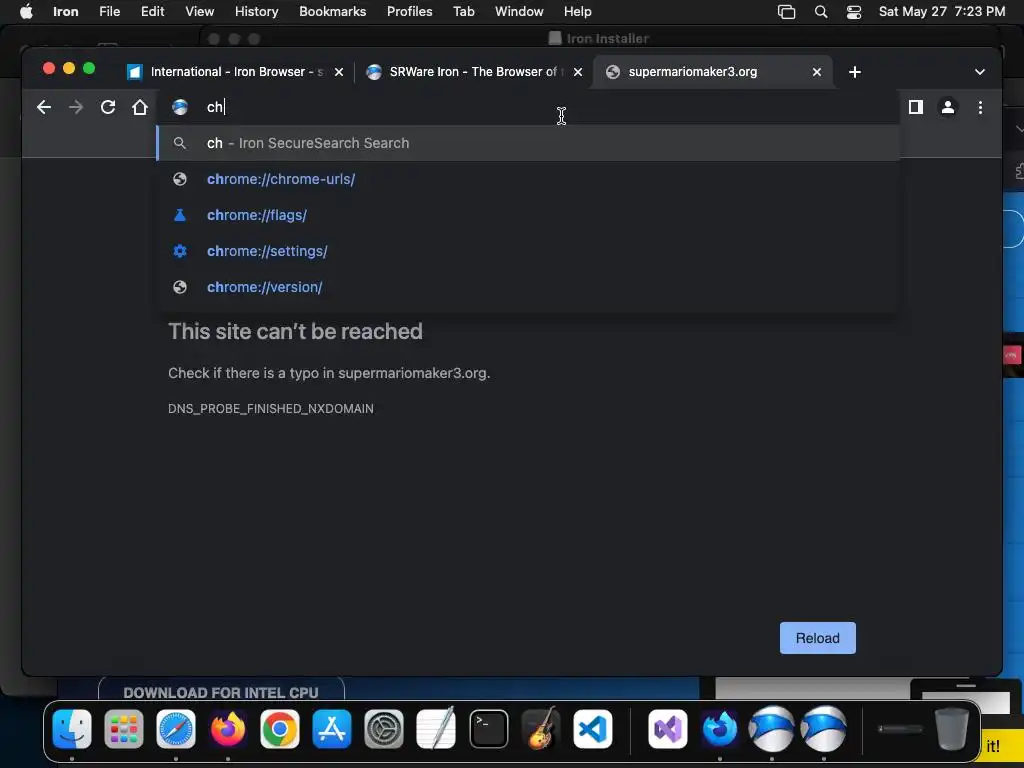
Task: Open Firefox from the dock
Action: tap(228, 728)
